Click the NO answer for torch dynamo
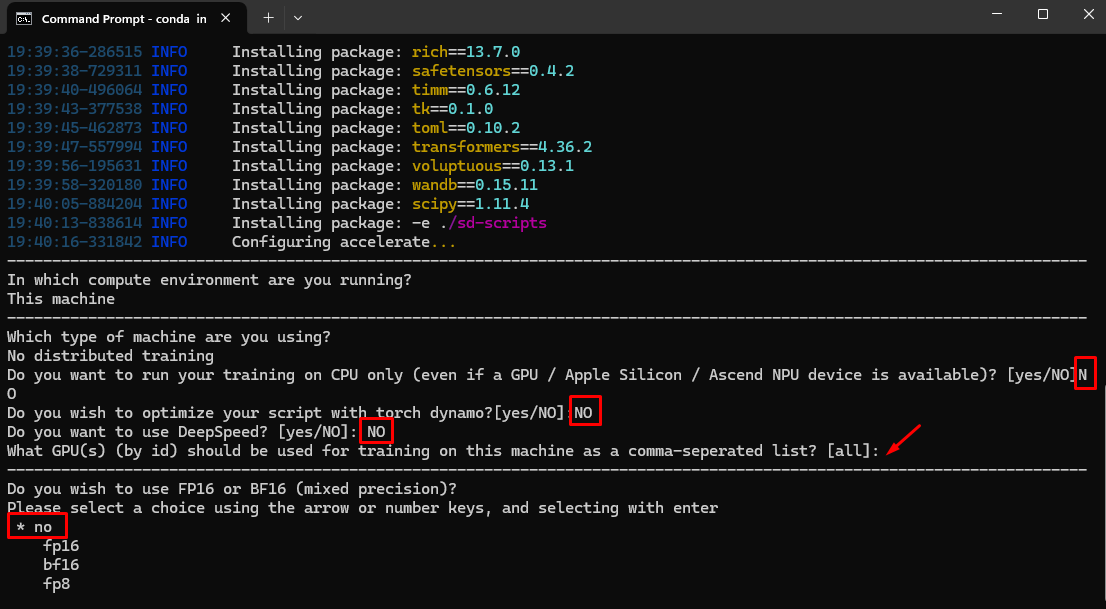Viewport: 1106px width, 609px height. (586, 413)
